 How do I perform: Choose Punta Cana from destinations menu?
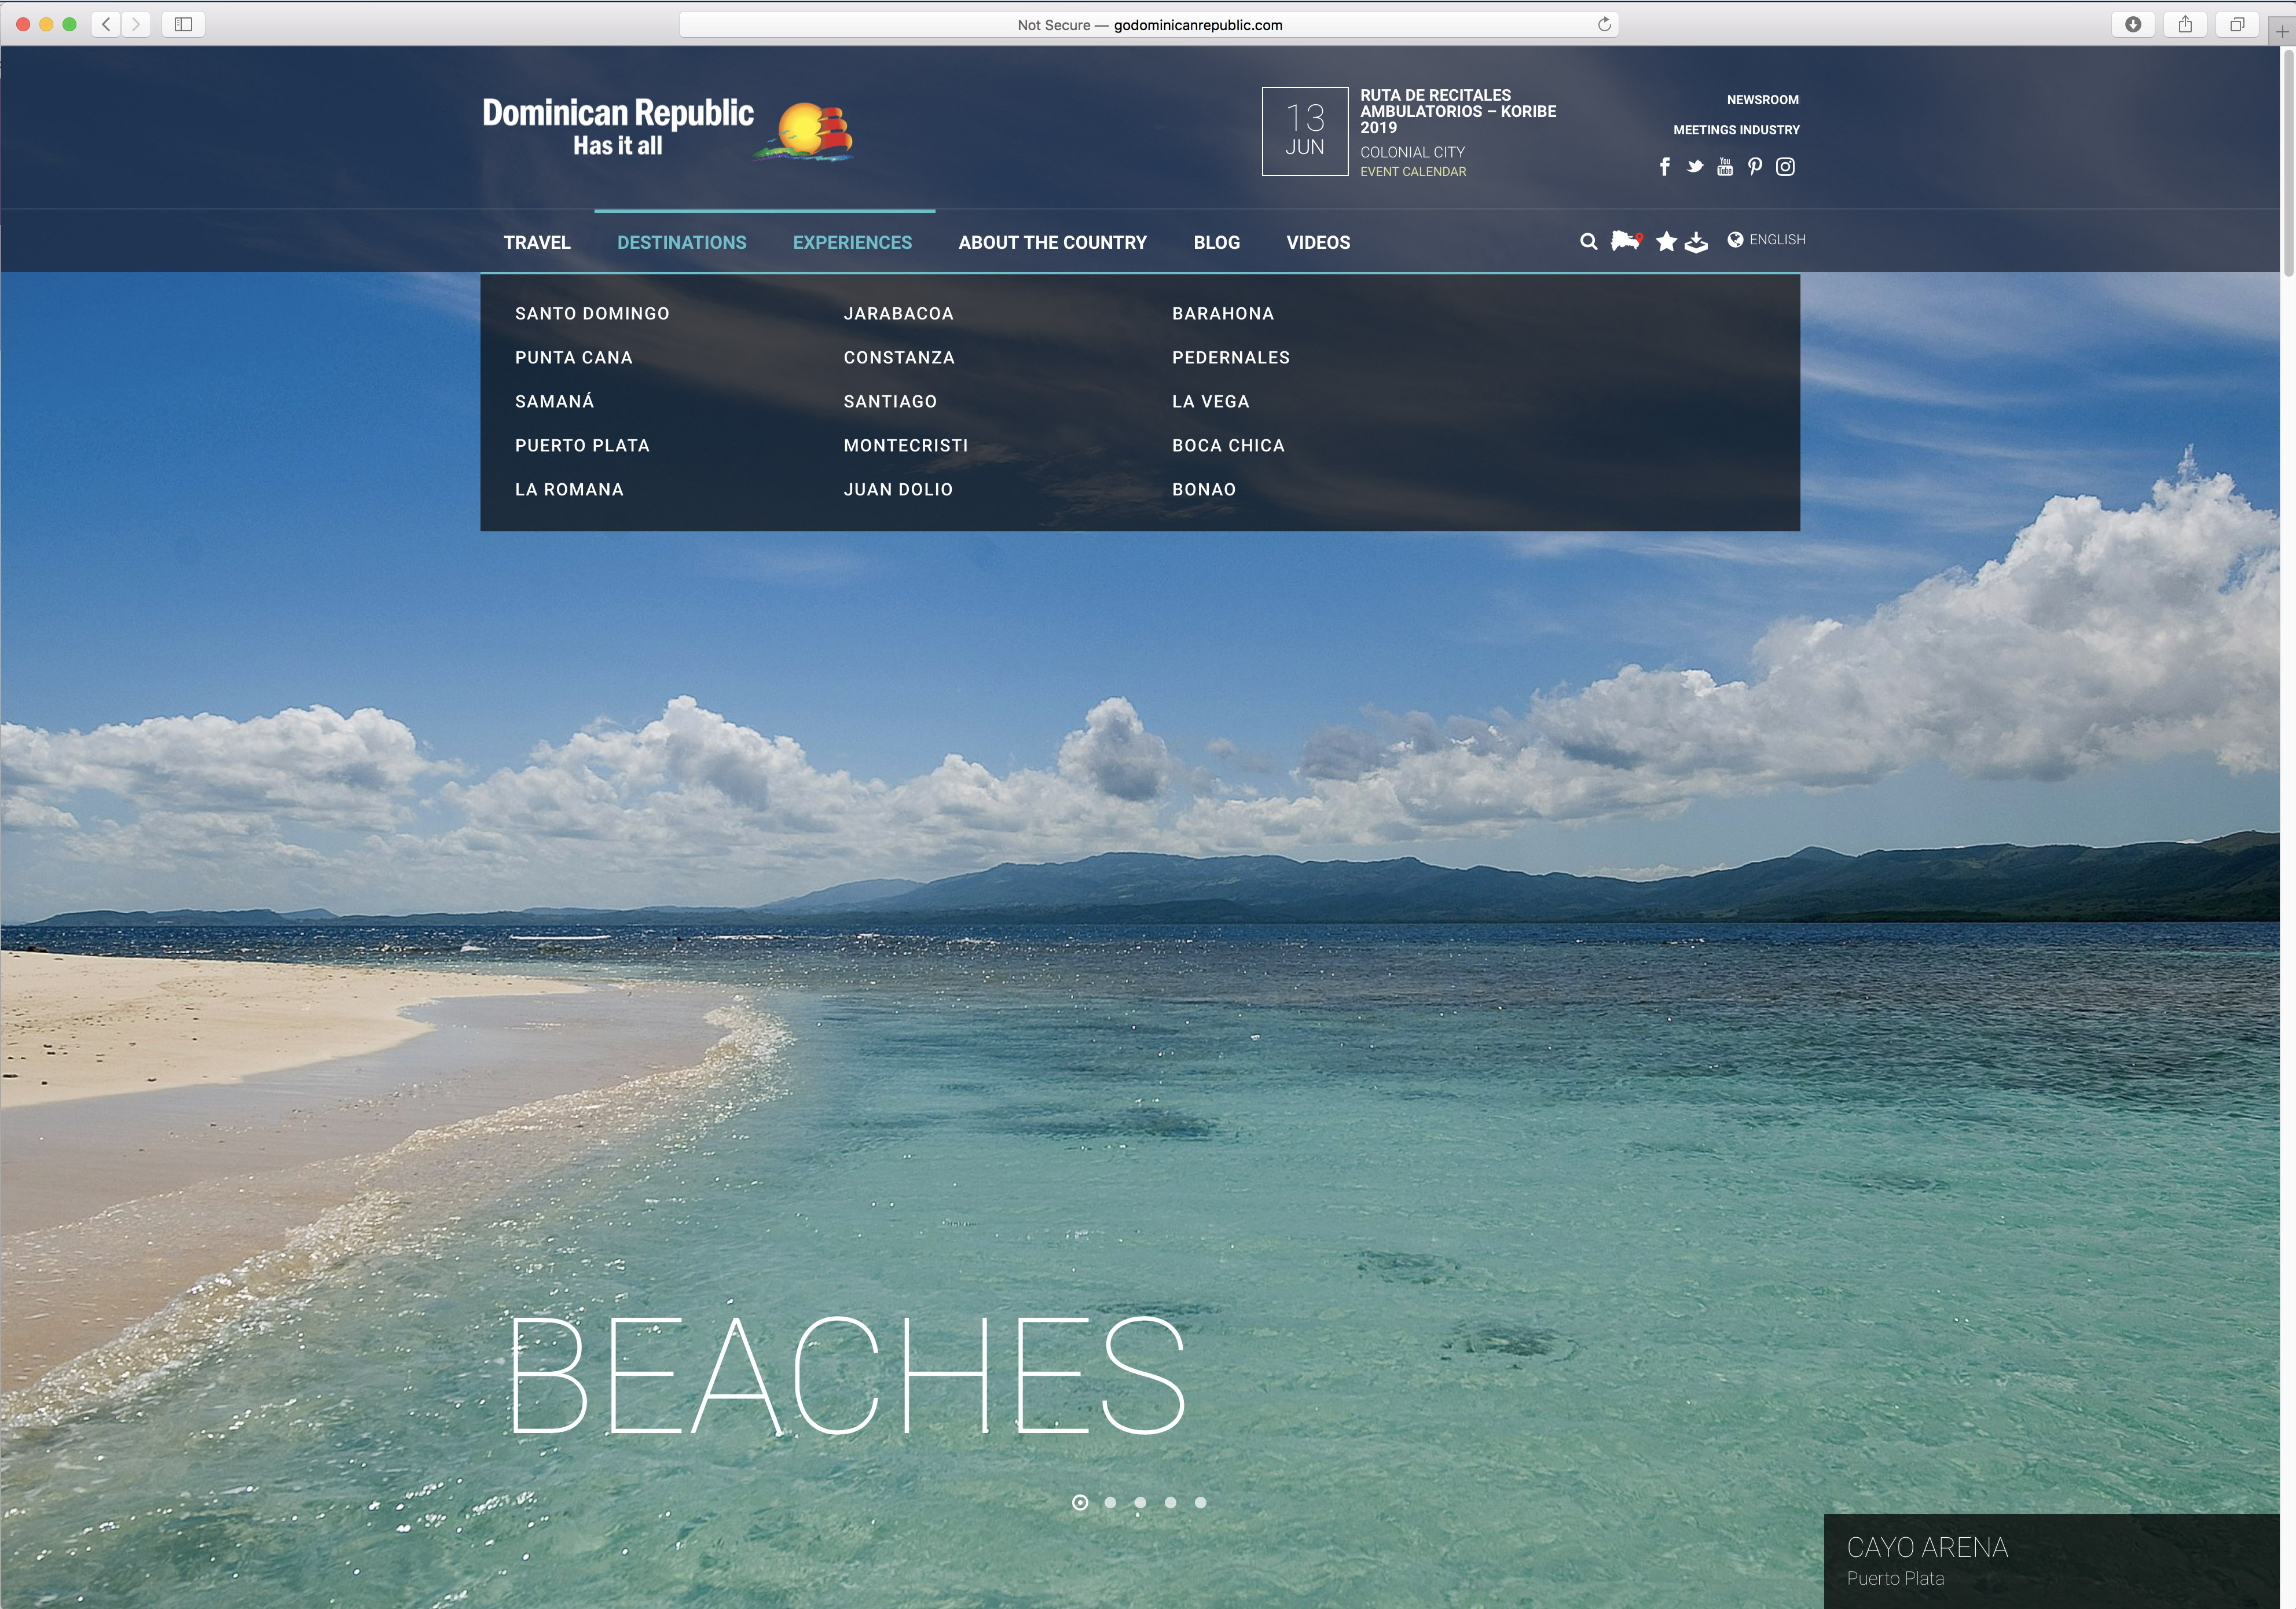pyautogui.click(x=574, y=358)
